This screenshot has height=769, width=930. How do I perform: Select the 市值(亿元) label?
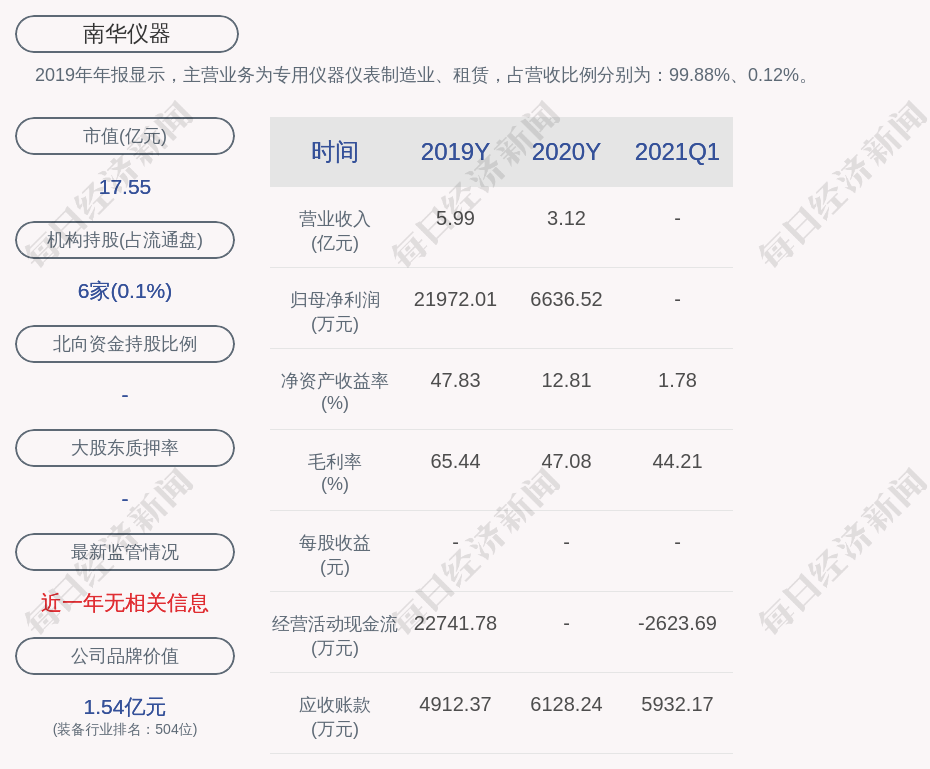[x=125, y=136]
